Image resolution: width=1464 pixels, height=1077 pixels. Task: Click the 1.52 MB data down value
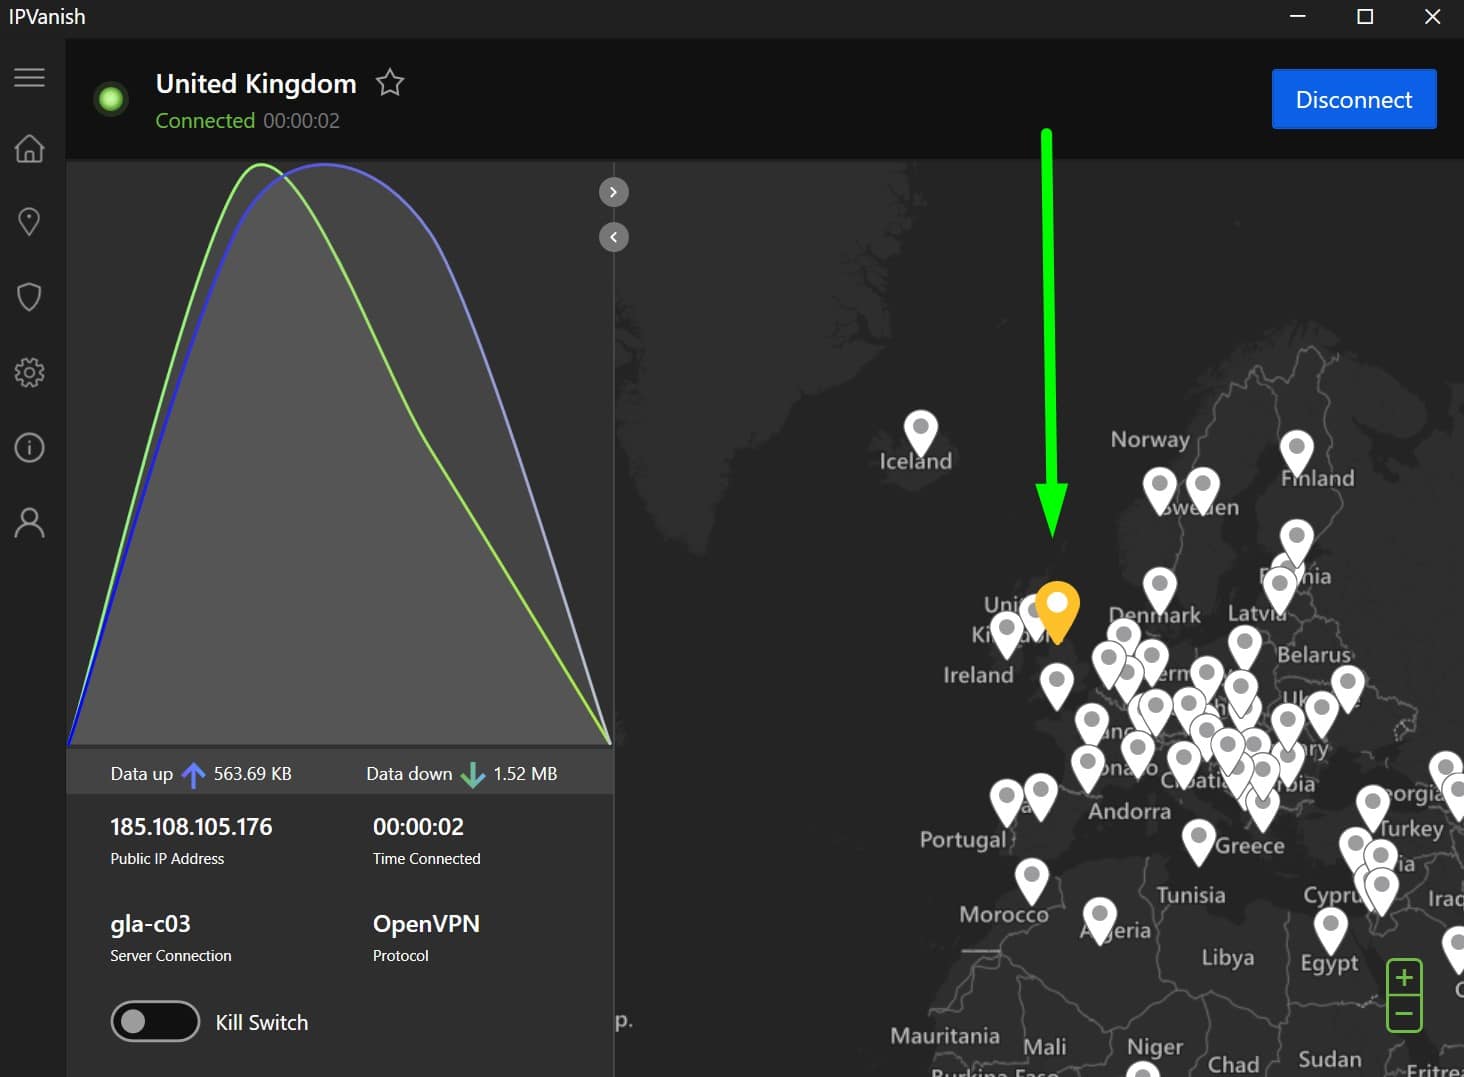pos(525,774)
